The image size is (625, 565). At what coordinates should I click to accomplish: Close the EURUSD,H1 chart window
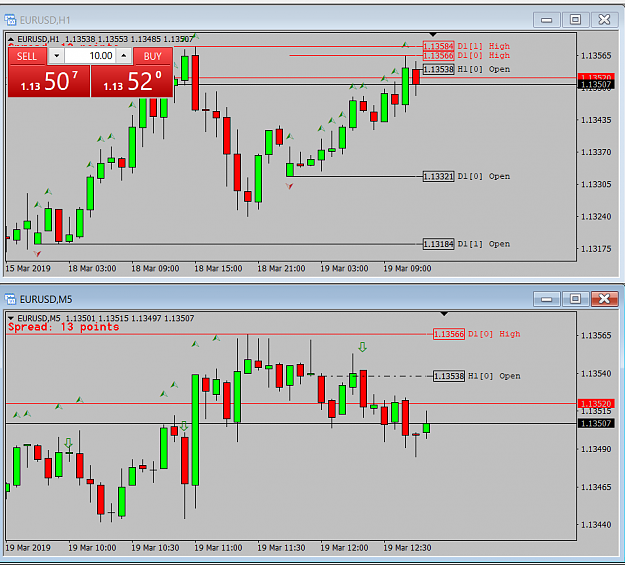[x=604, y=20]
